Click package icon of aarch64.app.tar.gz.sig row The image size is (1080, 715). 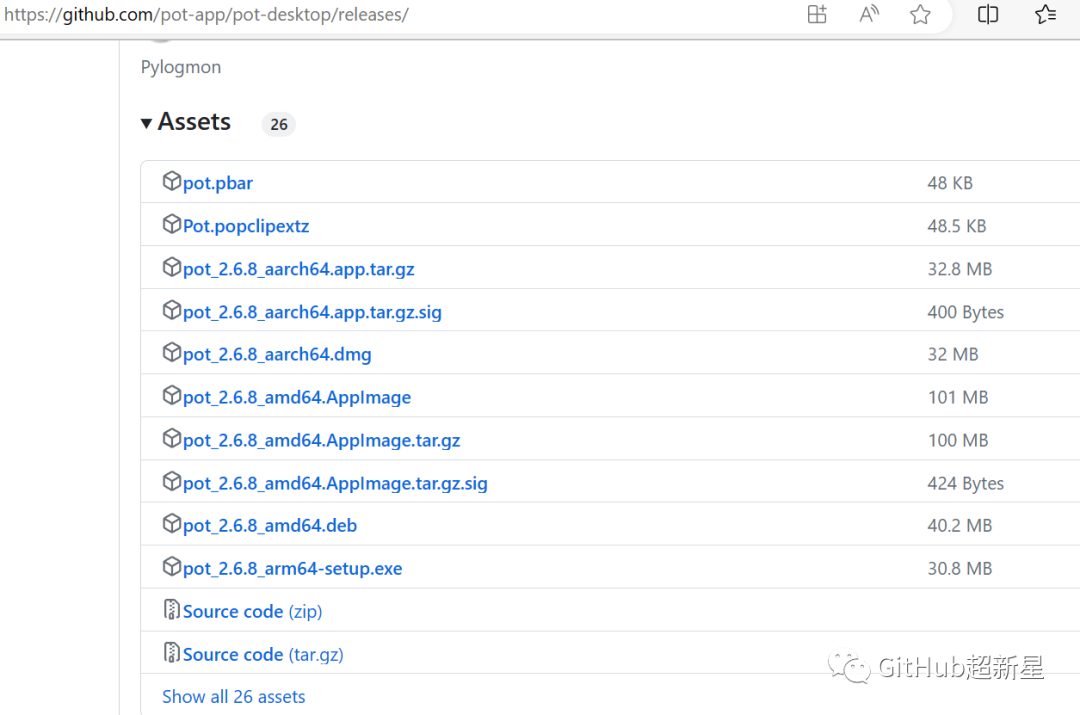(172, 310)
